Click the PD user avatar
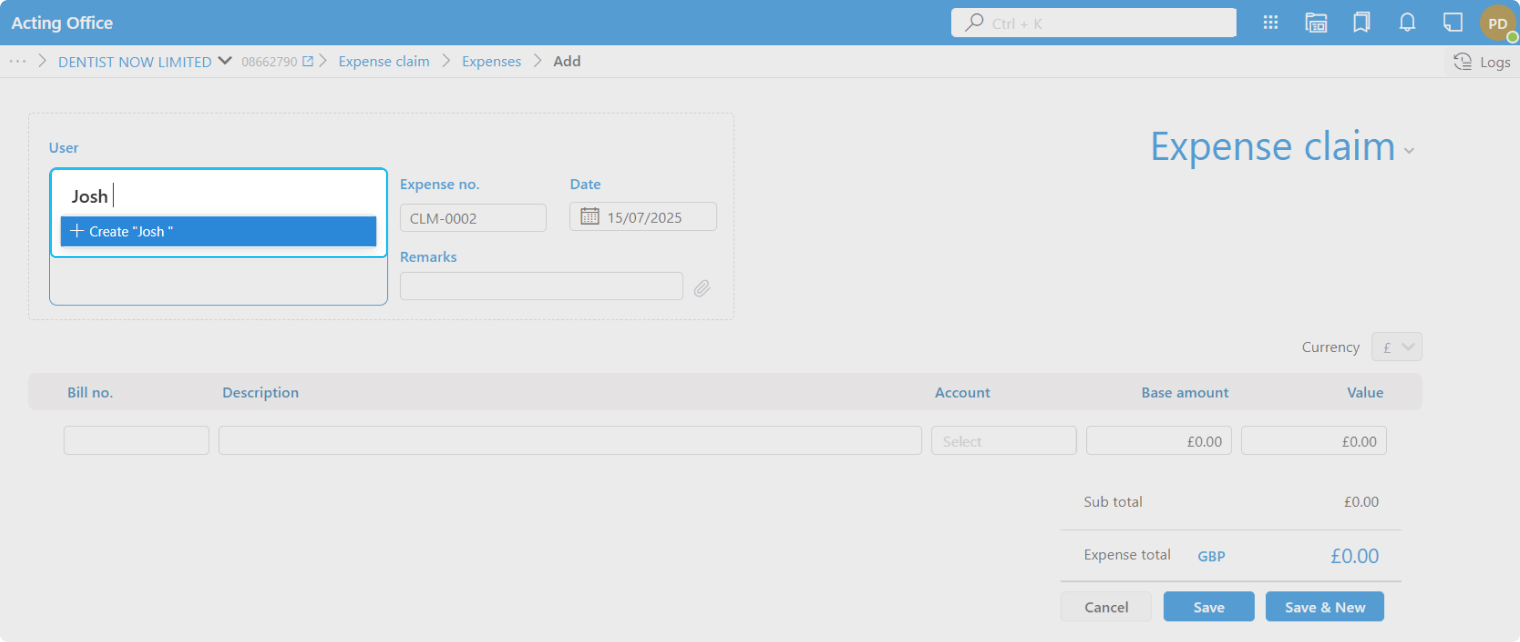 coord(1498,23)
